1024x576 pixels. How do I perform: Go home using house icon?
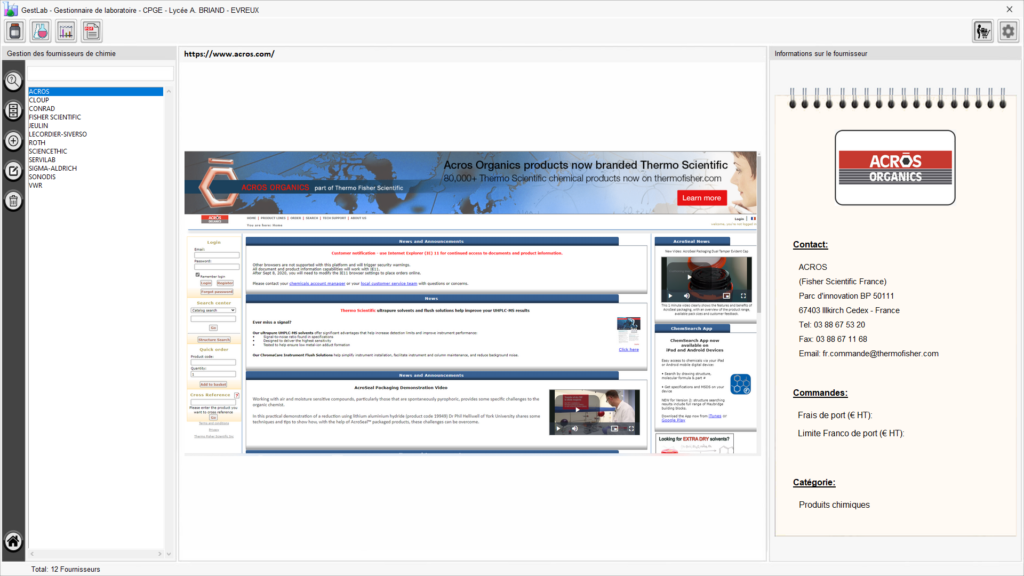pyautogui.click(x=13, y=542)
